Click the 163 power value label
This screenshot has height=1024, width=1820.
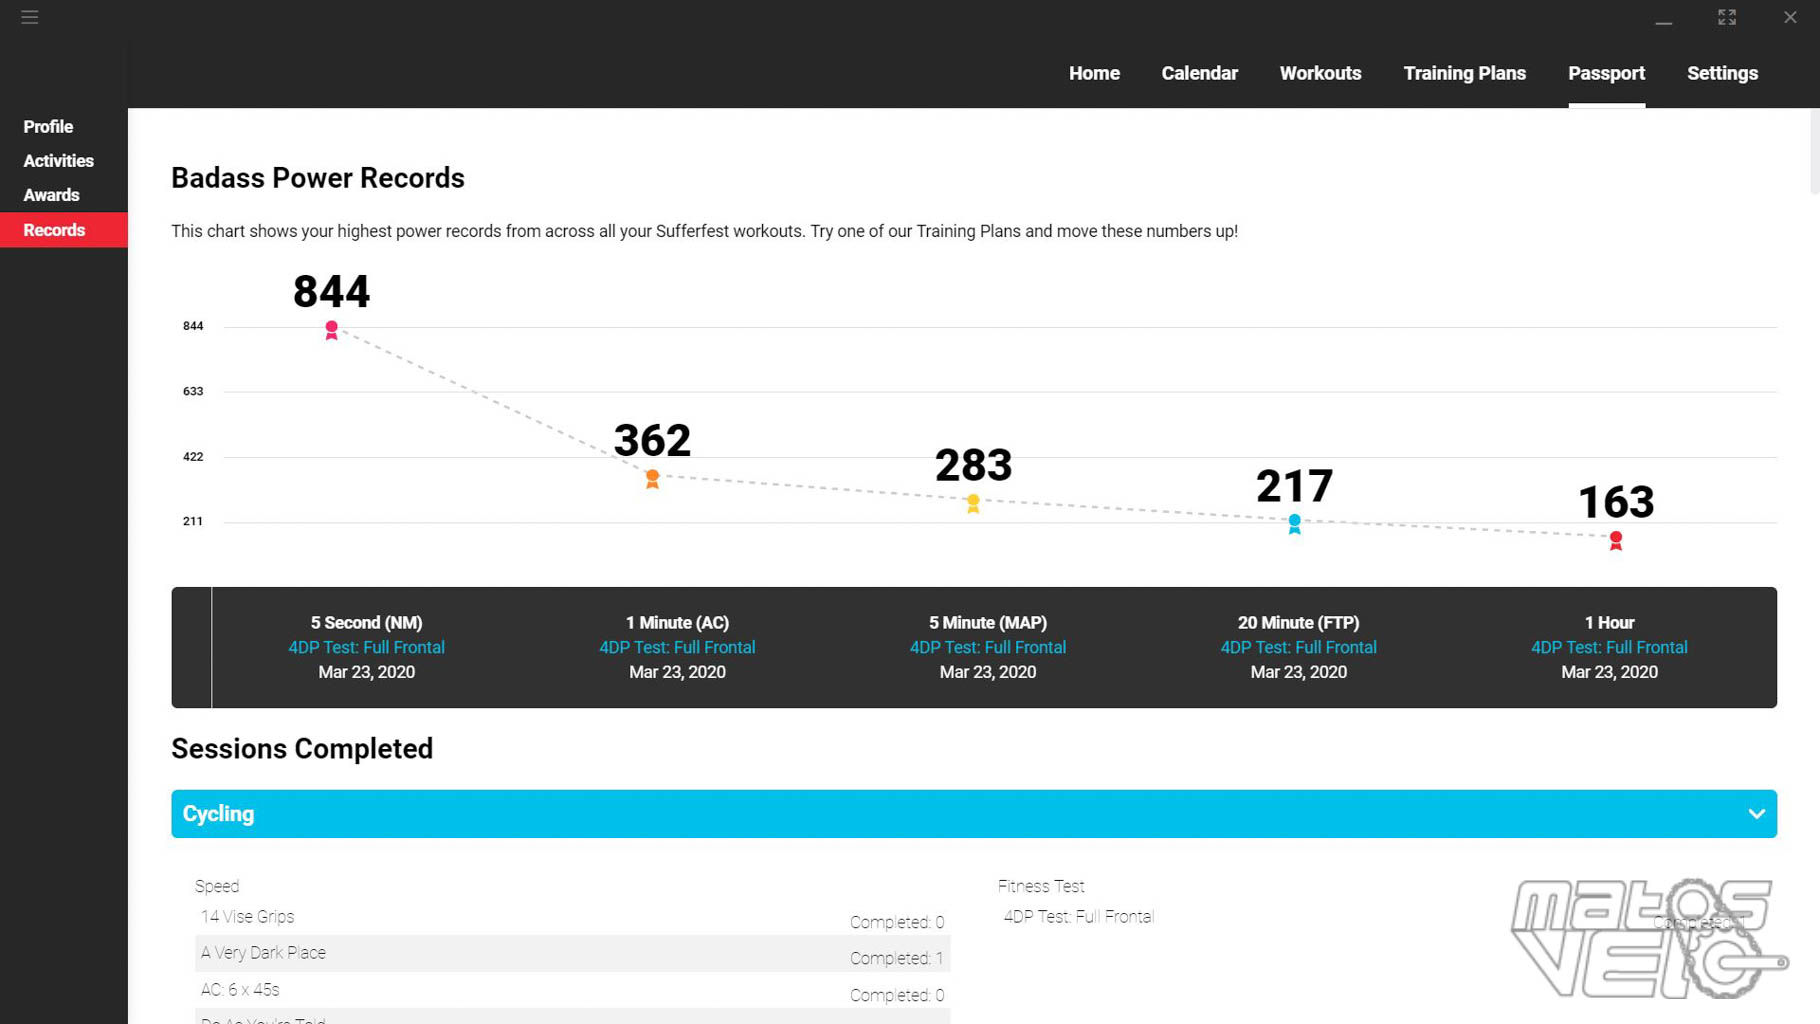click(1616, 502)
